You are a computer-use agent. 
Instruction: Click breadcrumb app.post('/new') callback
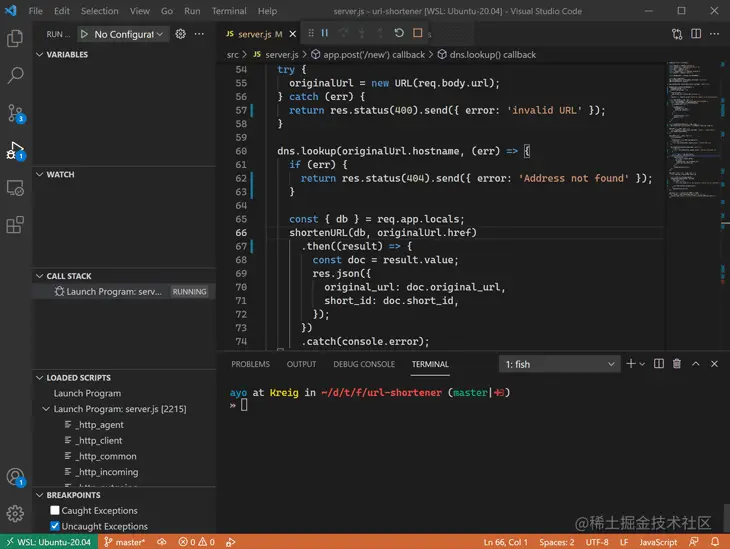[x=374, y=54]
